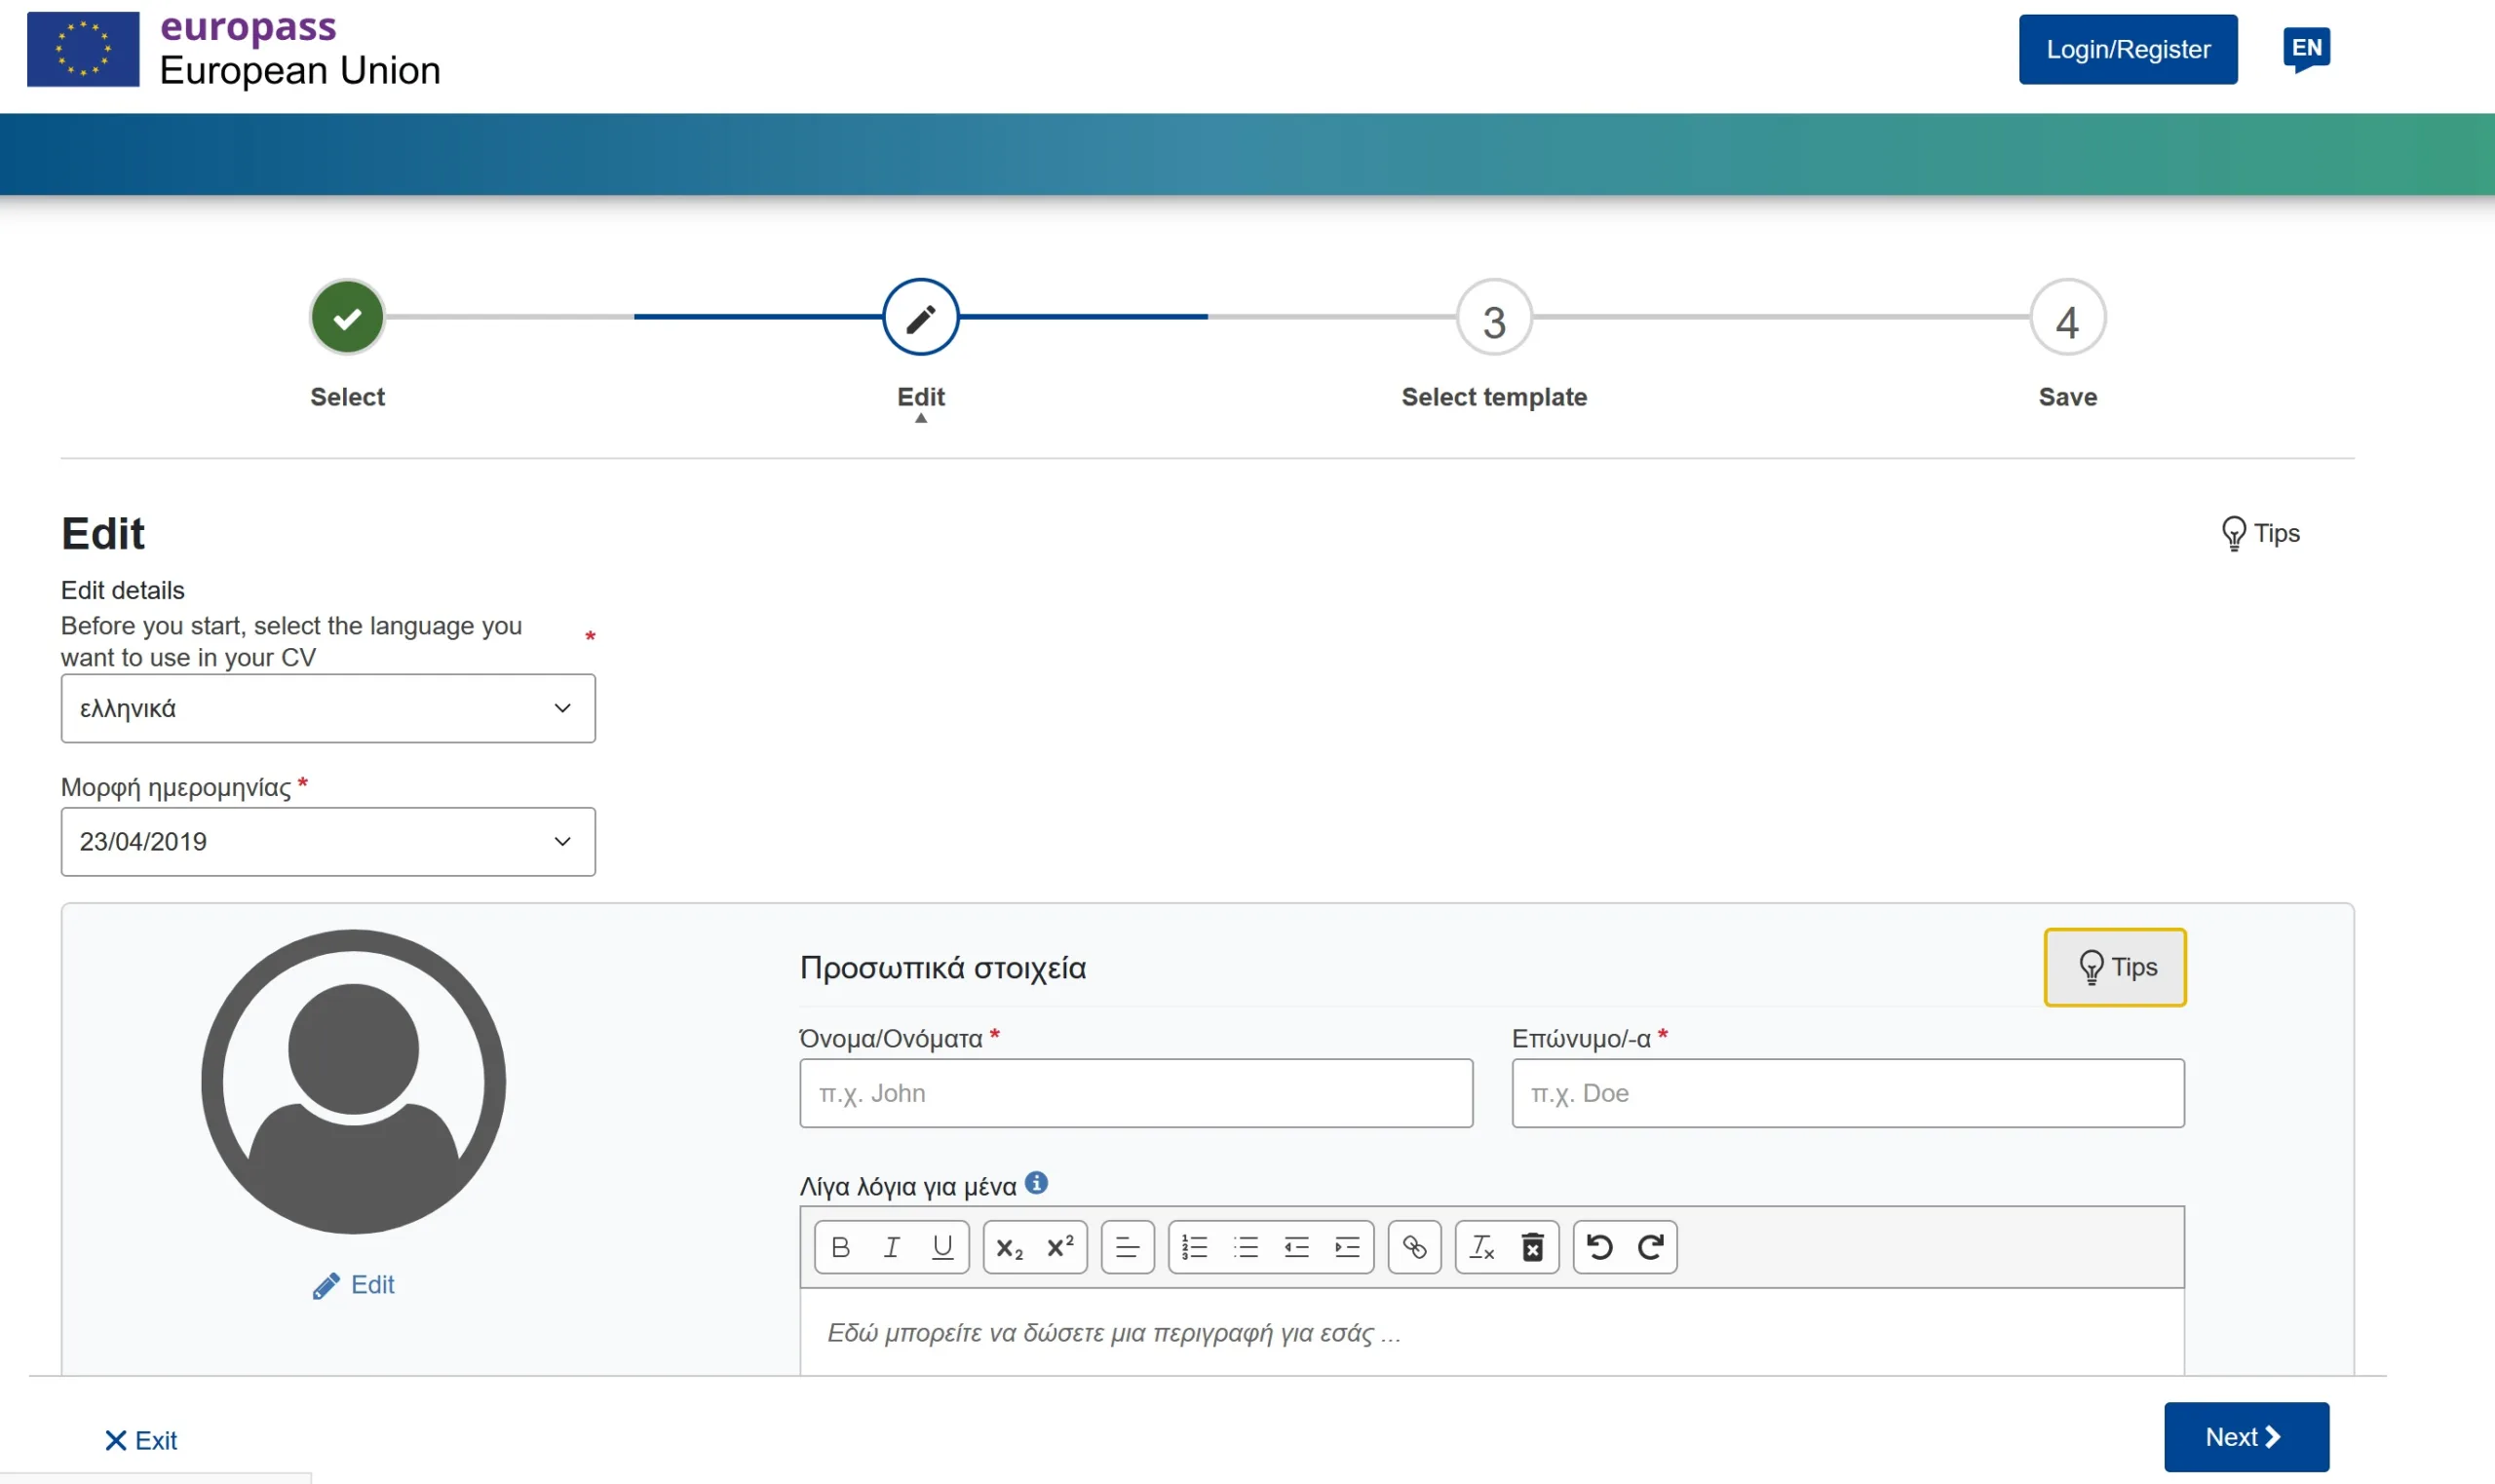This screenshot has width=2495, height=1484.
Task: Click Edit link under profile photo
Action: pyautogui.click(x=353, y=1285)
